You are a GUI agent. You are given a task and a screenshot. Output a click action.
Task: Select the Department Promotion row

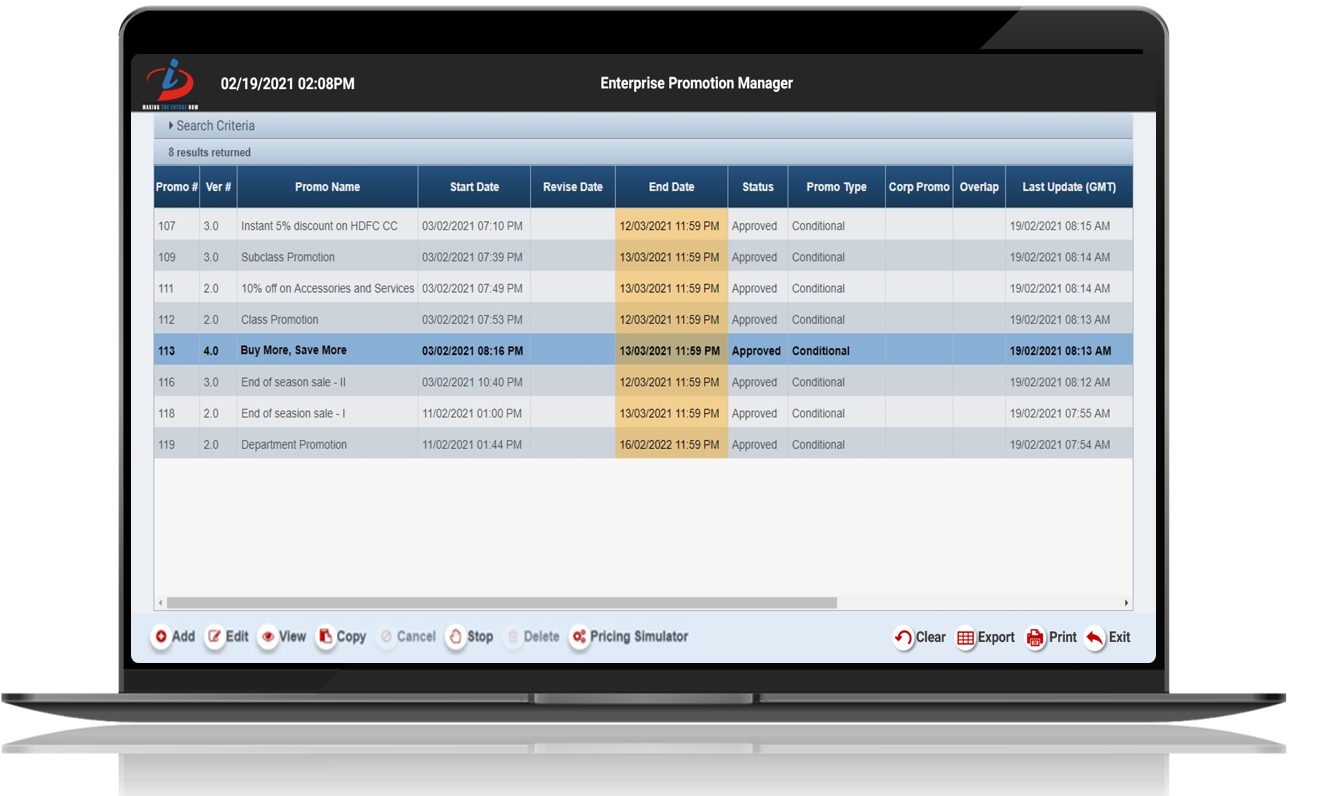coord(294,445)
